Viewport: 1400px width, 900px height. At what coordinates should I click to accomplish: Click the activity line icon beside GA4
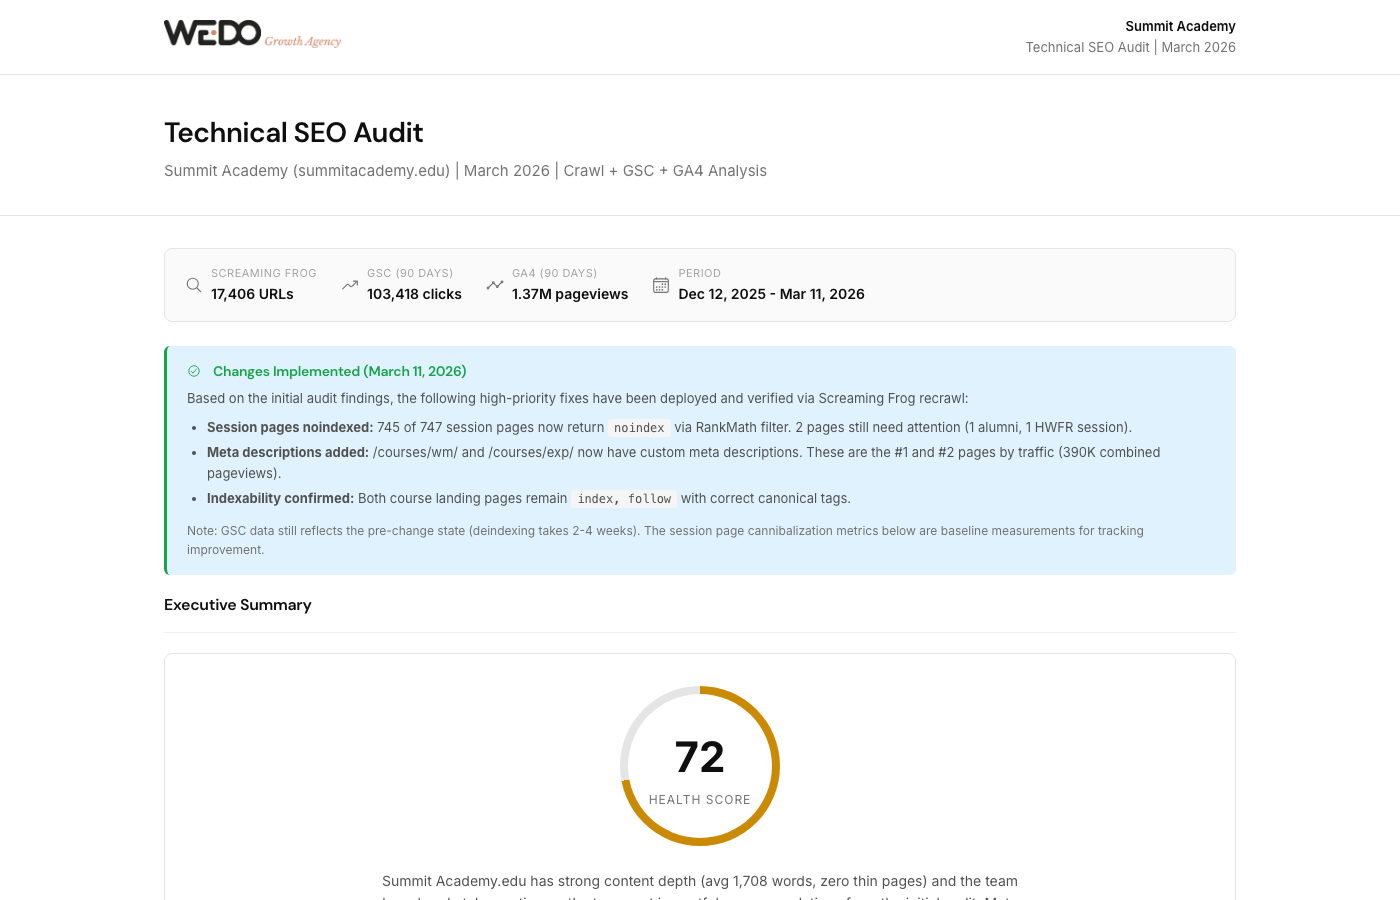[495, 285]
